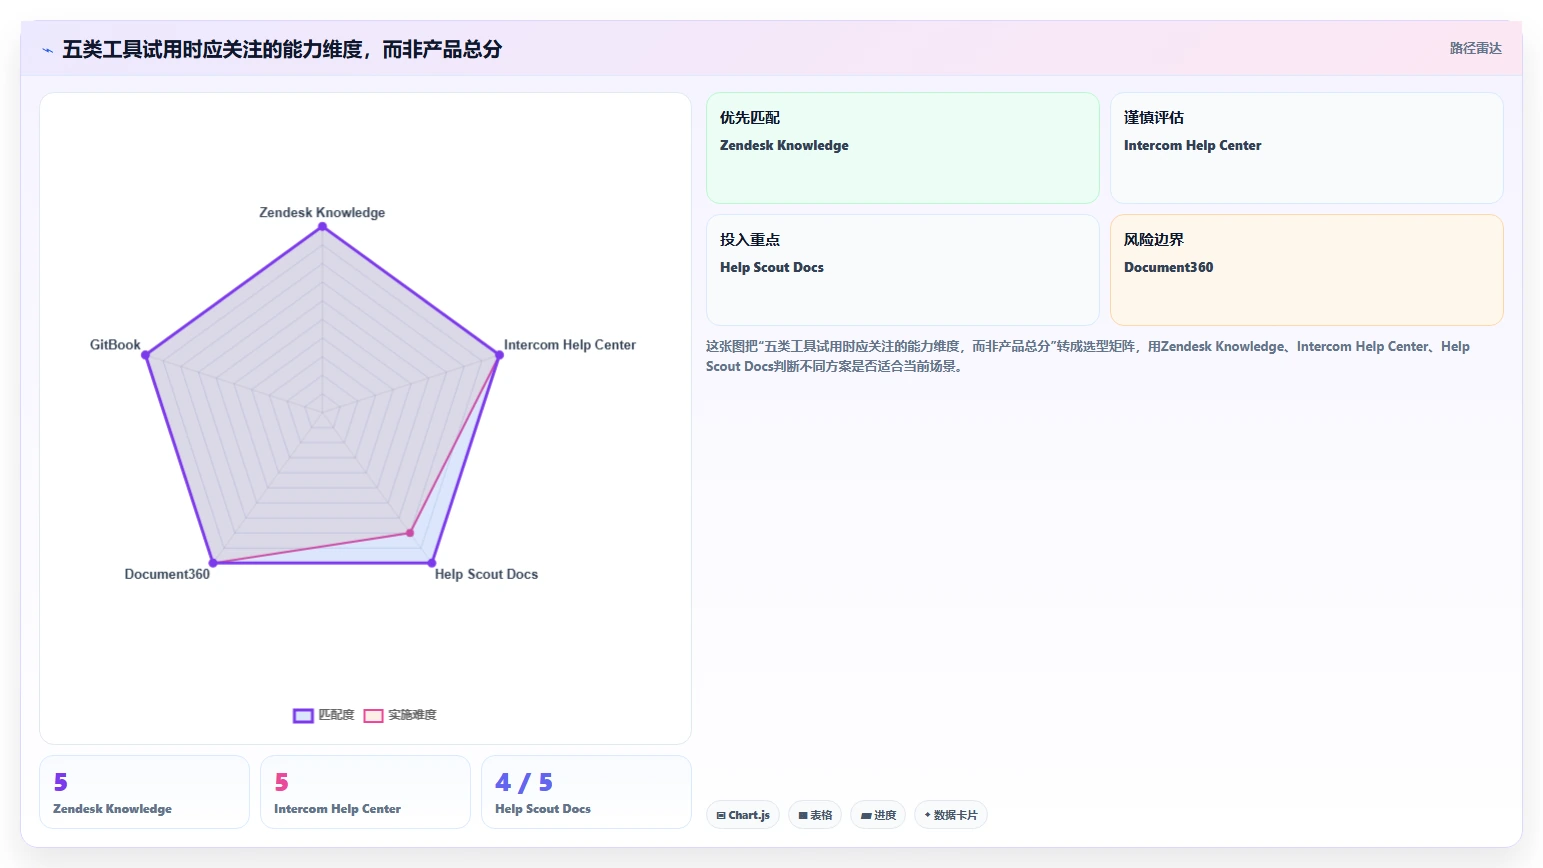Image resolution: width=1543 pixels, height=868 pixels.
Task: Select the Zendesk Knowledge radar data point
Action: pos(322,227)
